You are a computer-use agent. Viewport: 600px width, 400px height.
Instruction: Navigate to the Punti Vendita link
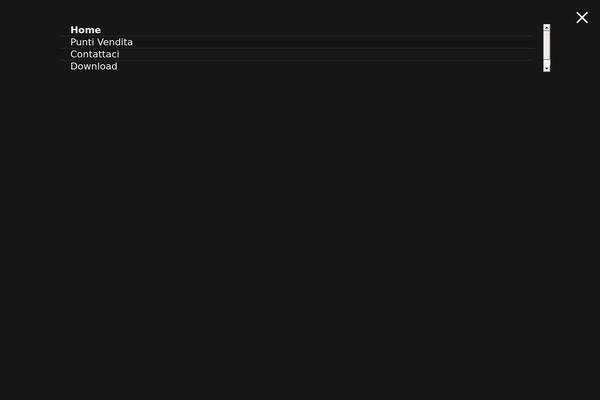click(101, 42)
